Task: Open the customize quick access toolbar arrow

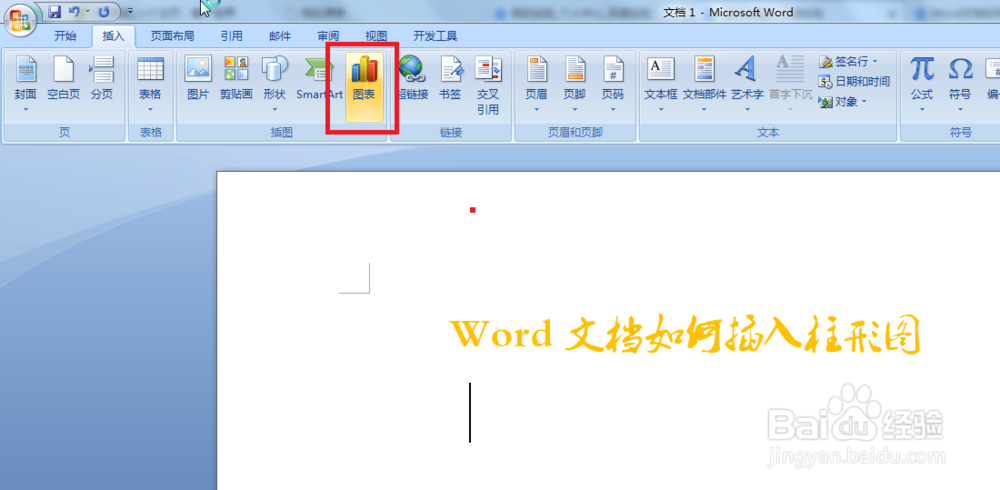Action: click(130, 11)
